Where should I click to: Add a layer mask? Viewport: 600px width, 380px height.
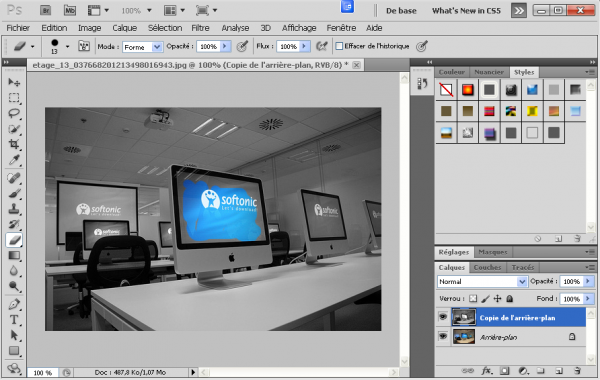505,370
